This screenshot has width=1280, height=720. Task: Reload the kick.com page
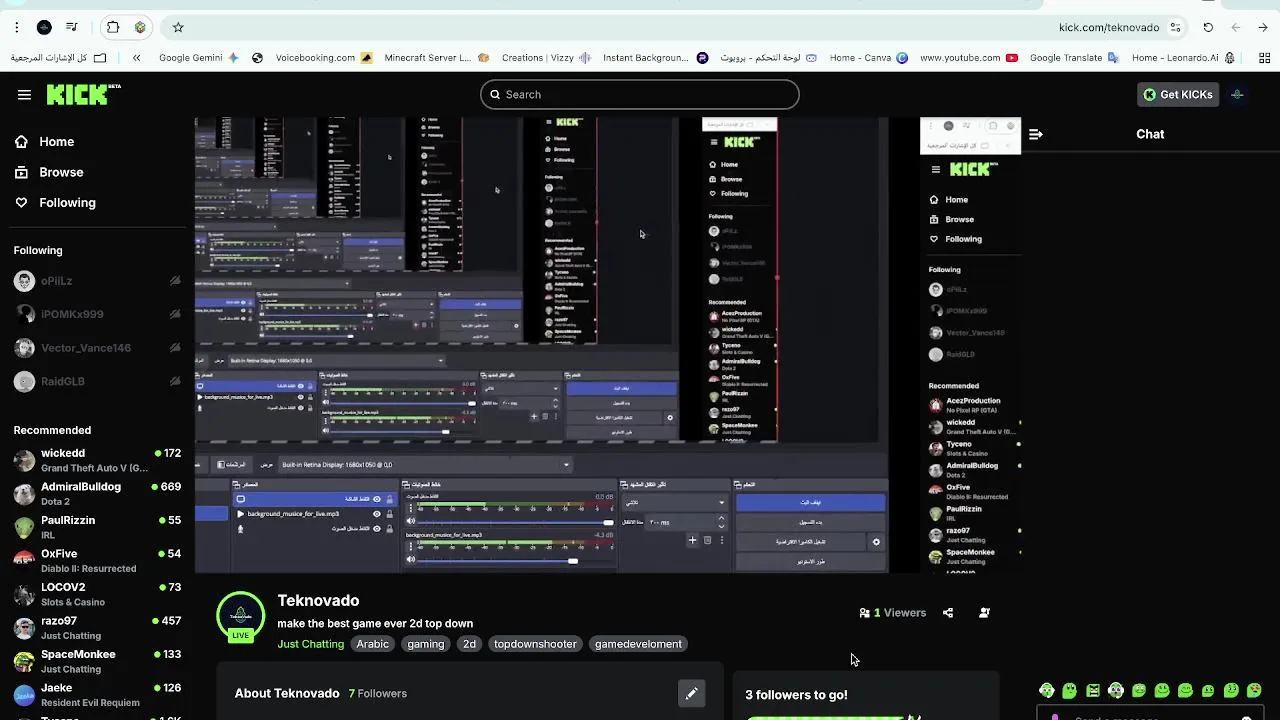click(x=1208, y=27)
